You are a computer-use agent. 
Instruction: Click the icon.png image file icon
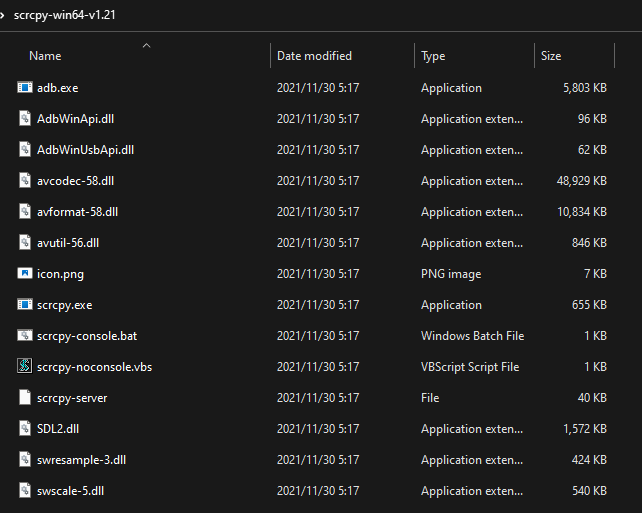coord(26,274)
